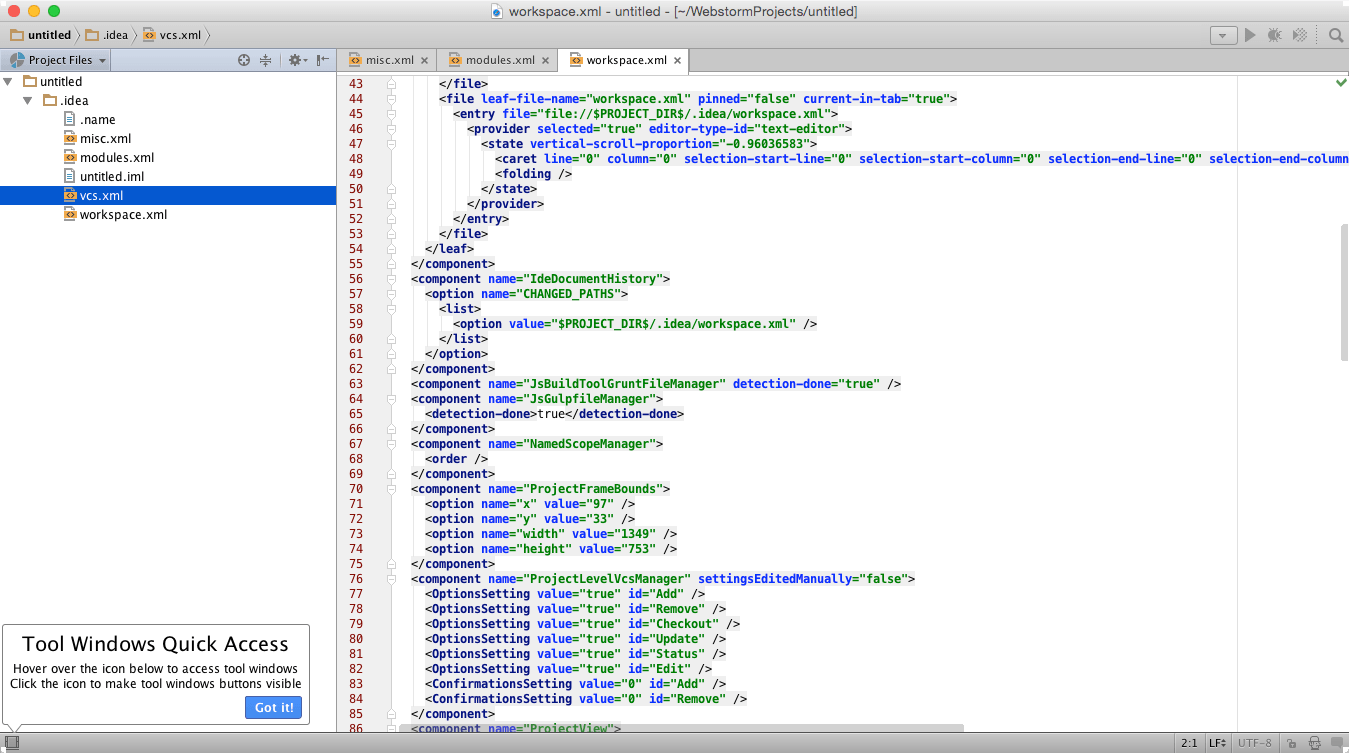Screen dimensions: 1349x753
Task: Click the Hector inspector icon
Action: (1314, 743)
